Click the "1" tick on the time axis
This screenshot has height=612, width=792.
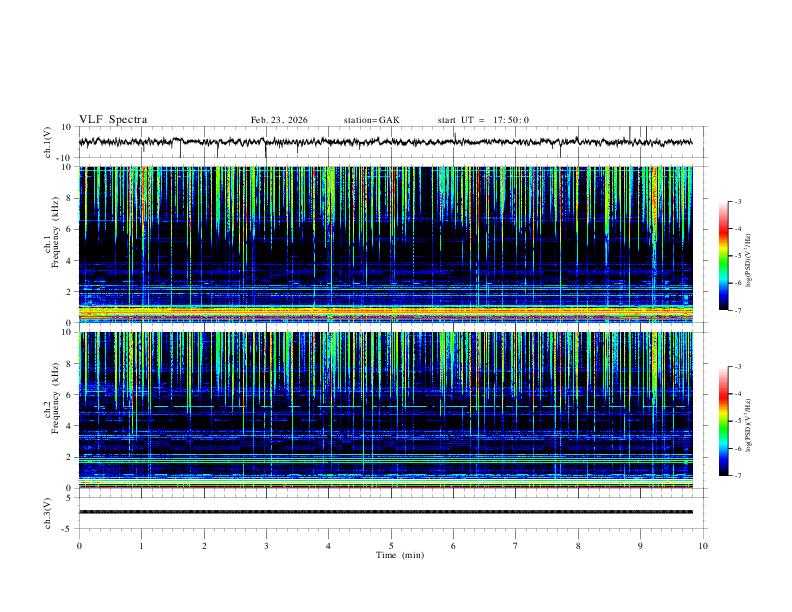(x=141, y=546)
